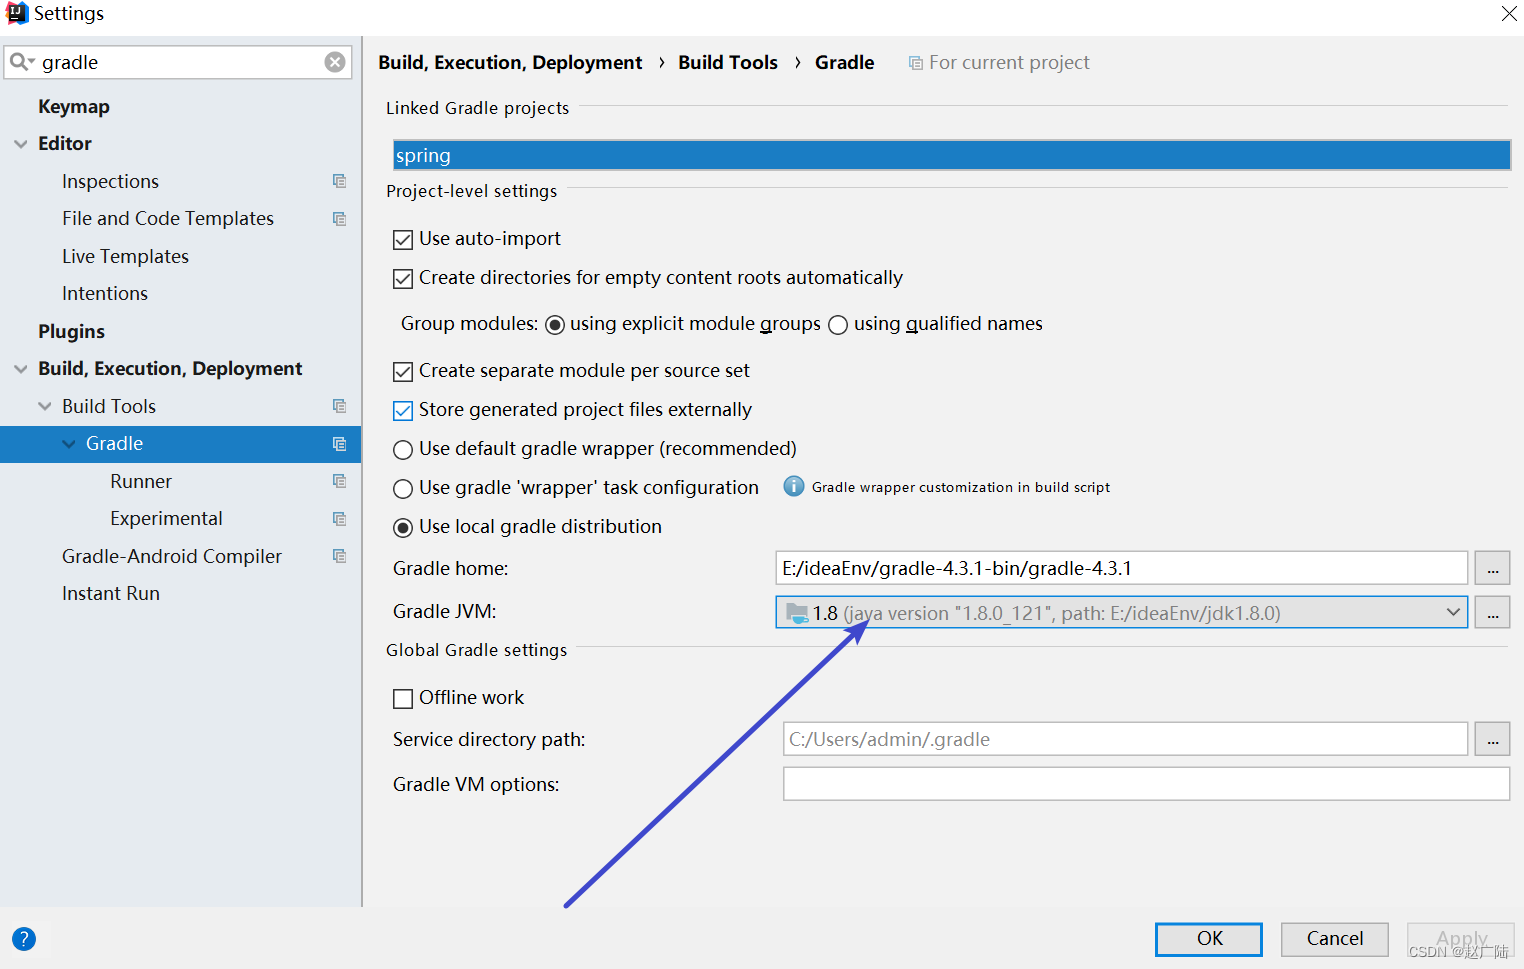Image resolution: width=1524 pixels, height=969 pixels.
Task: Focus the Gradle VM options field
Action: tap(1146, 784)
